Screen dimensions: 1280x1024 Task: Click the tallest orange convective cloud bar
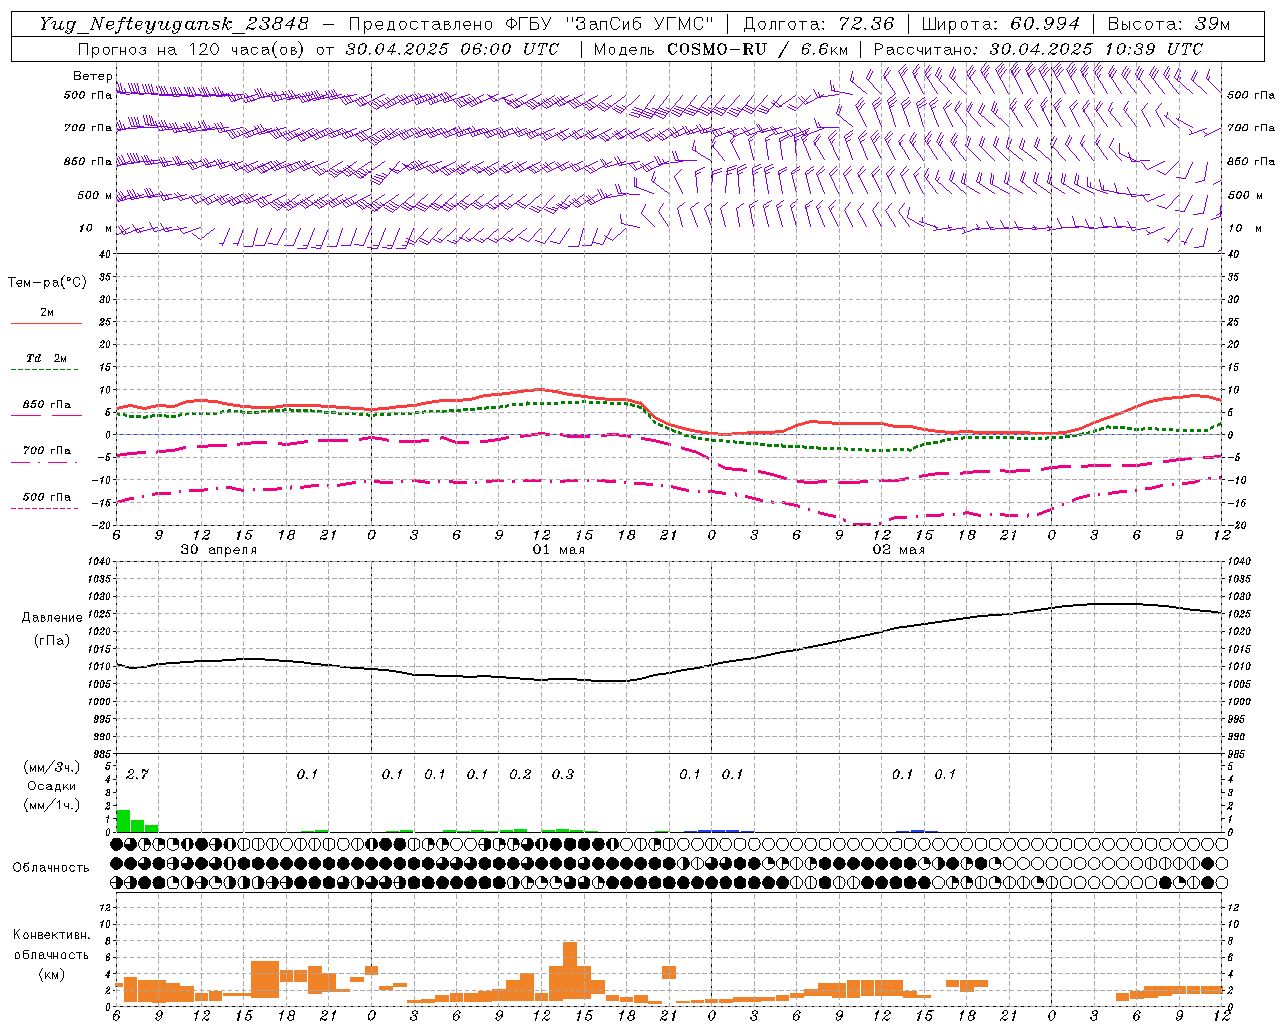click(x=570, y=971)
